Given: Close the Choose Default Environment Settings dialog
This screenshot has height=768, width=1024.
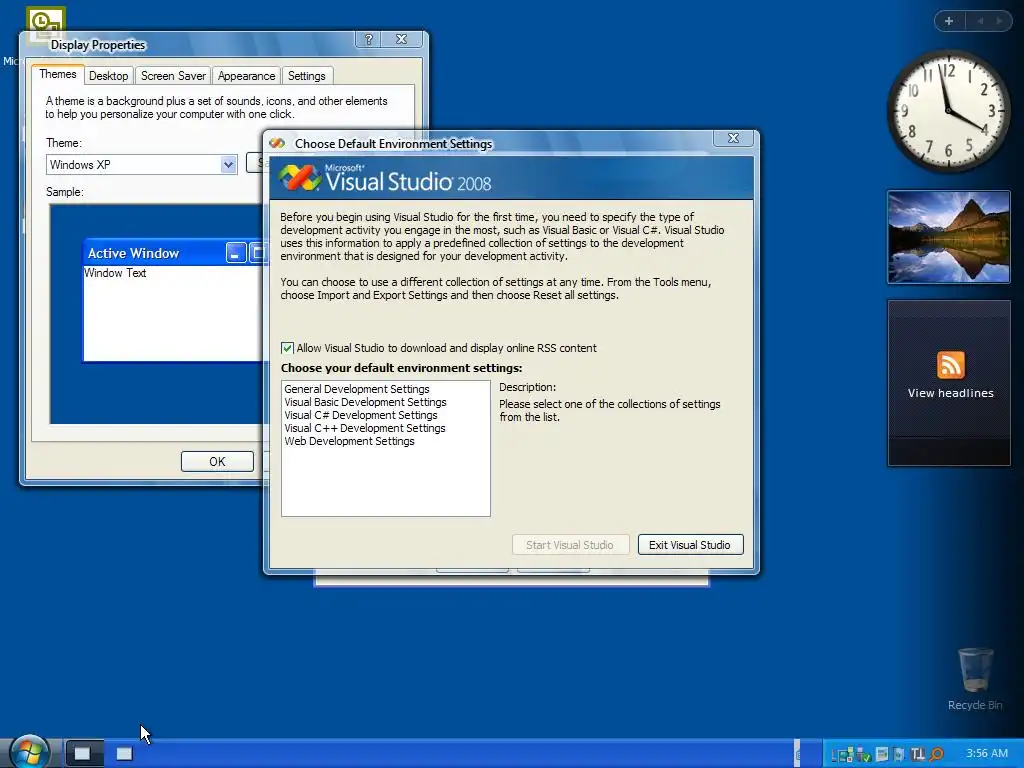Looking at the screenshot, I should 733,138.
